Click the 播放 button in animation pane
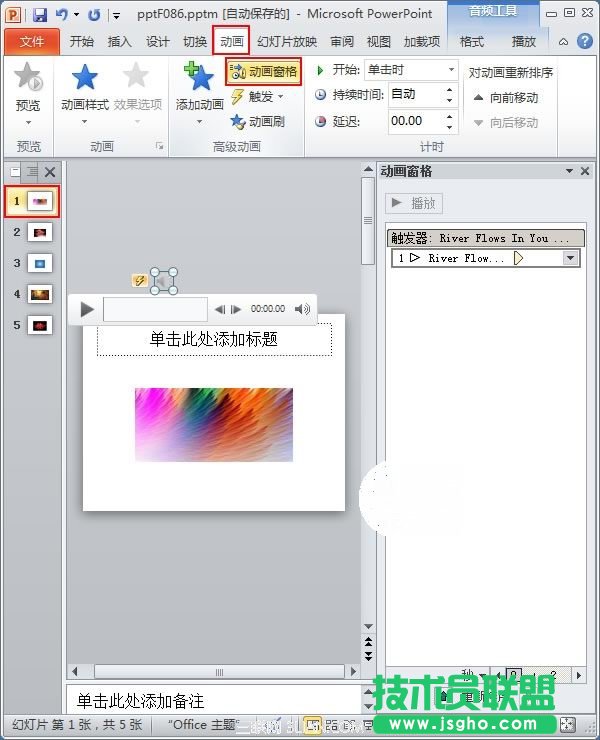The height and width of the screenshot is (740, 600). [414, 203]
